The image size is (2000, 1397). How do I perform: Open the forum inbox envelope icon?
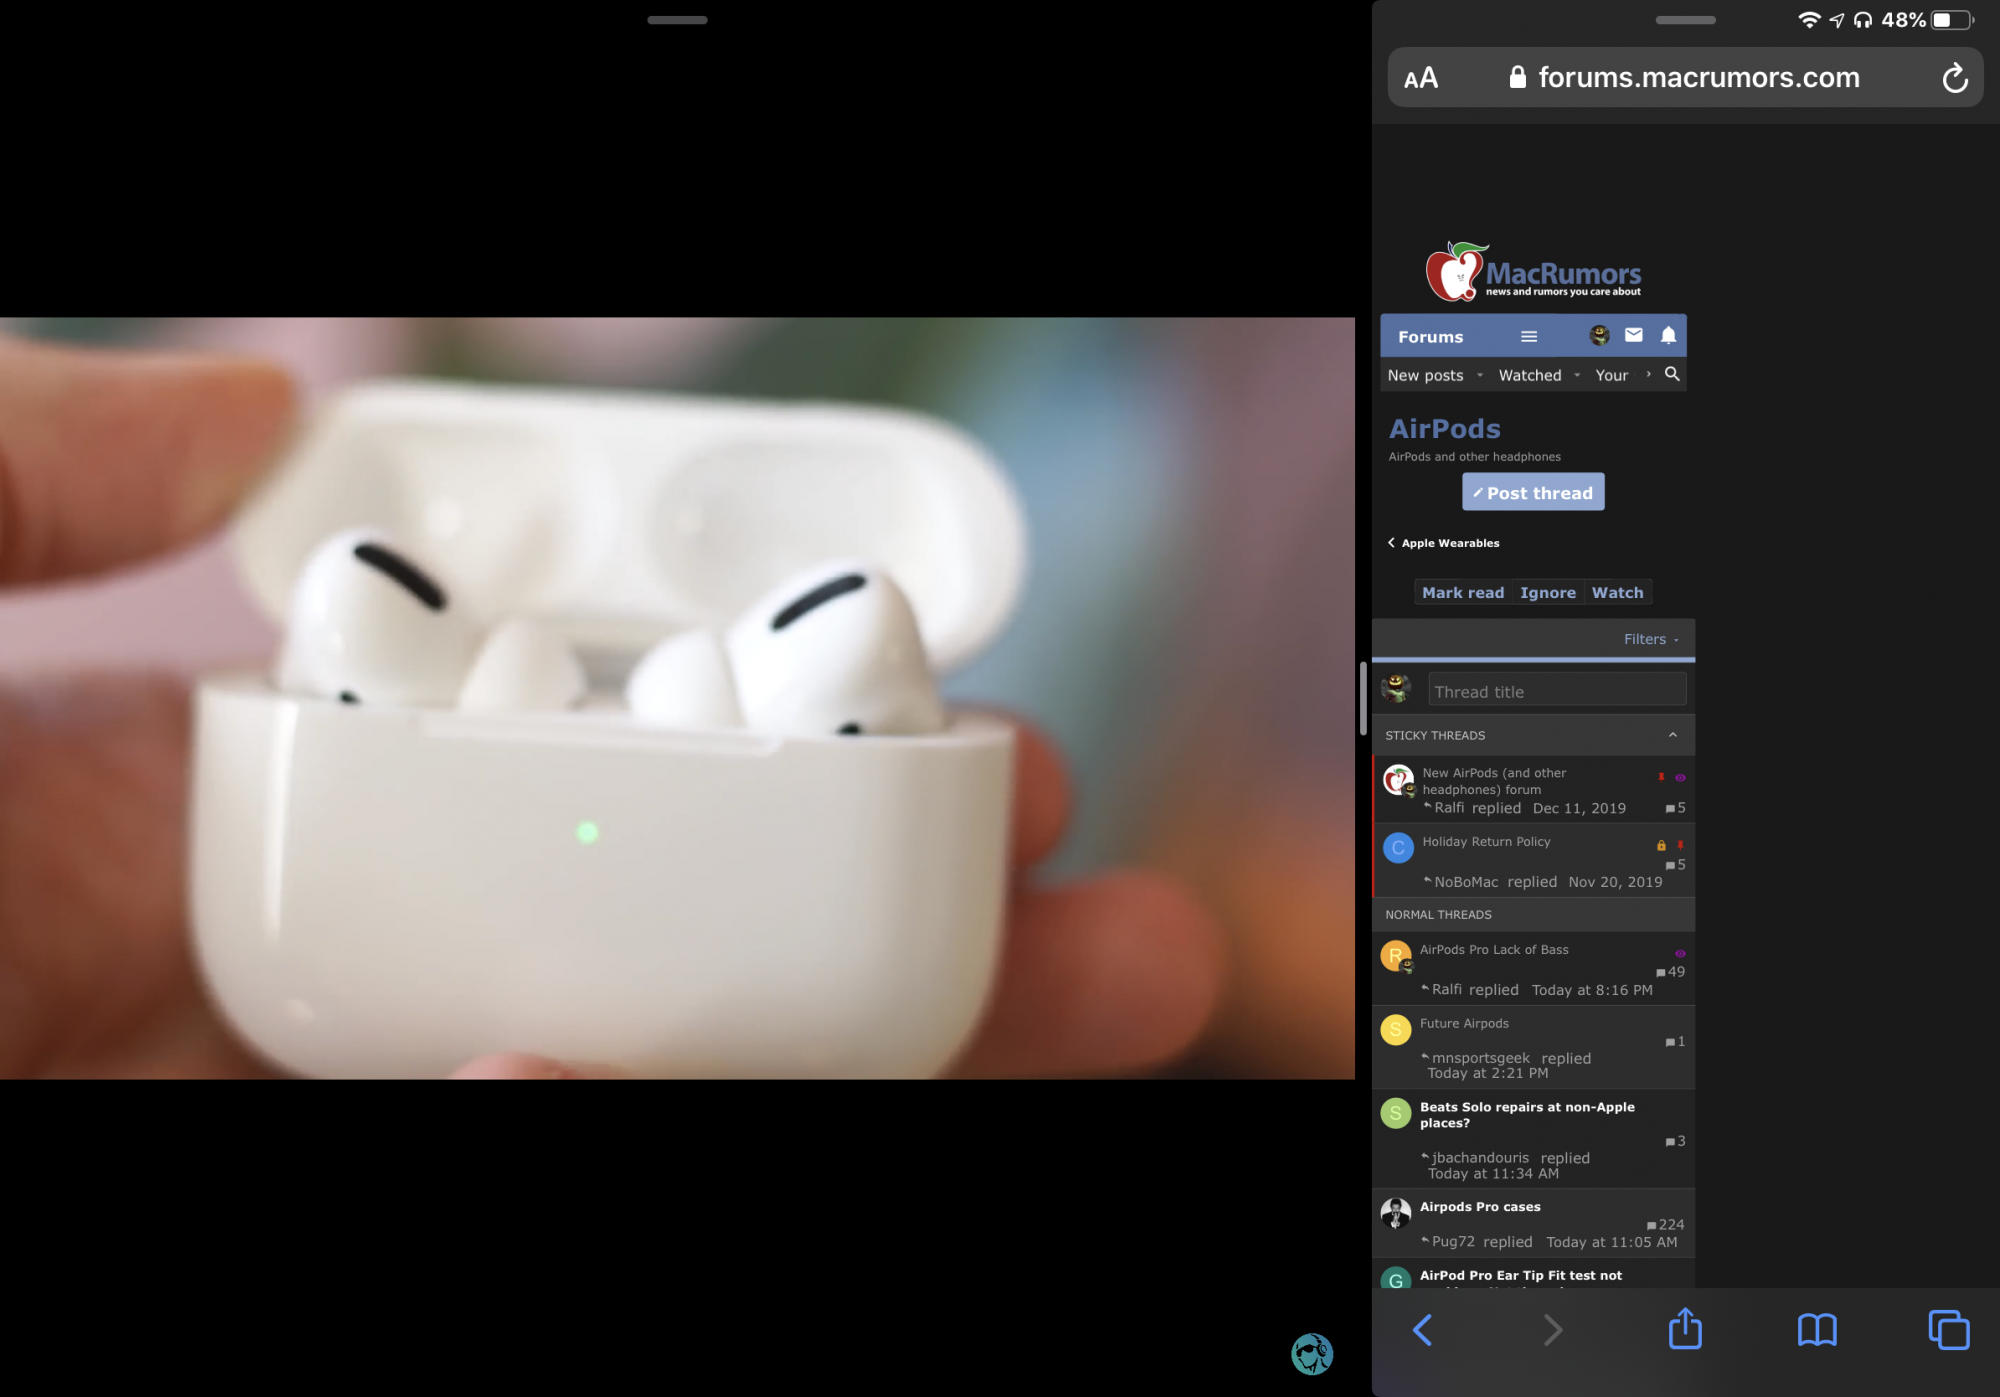[1633, 336]
